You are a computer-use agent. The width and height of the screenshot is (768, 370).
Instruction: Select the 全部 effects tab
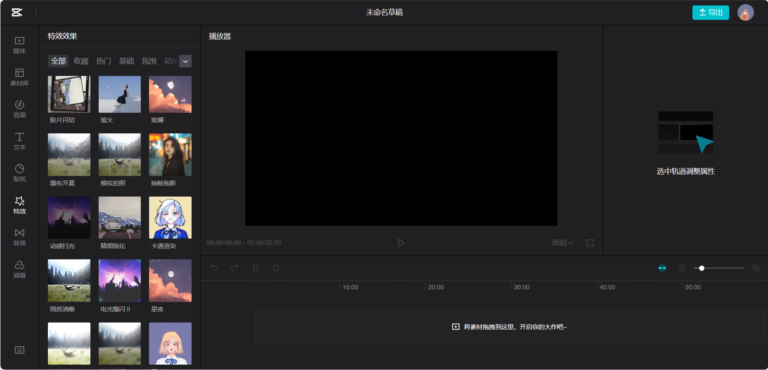click(x=58, y=61)
